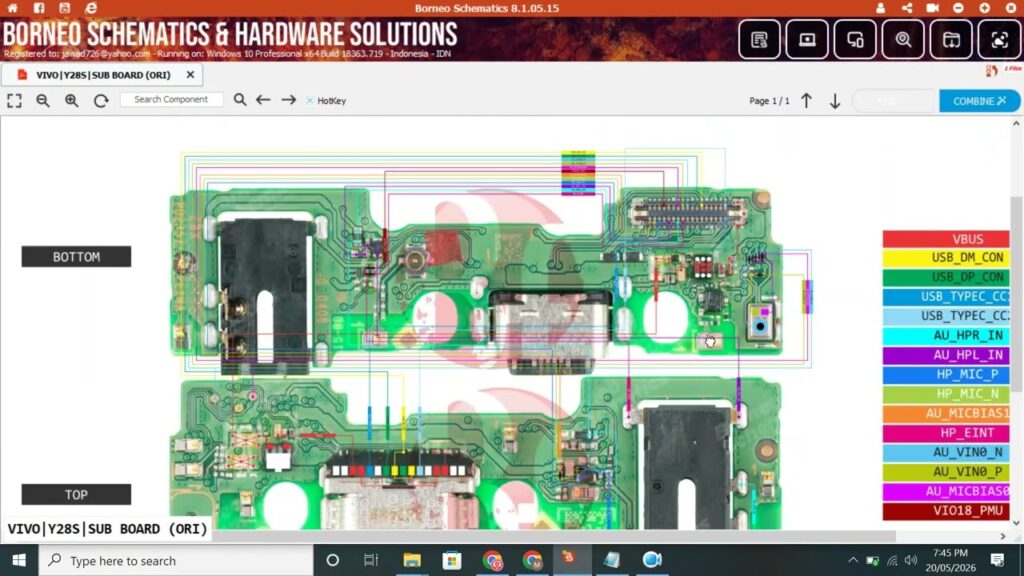Rotate the board view
The image size is (1024, 576).
(x=101, y=101)
